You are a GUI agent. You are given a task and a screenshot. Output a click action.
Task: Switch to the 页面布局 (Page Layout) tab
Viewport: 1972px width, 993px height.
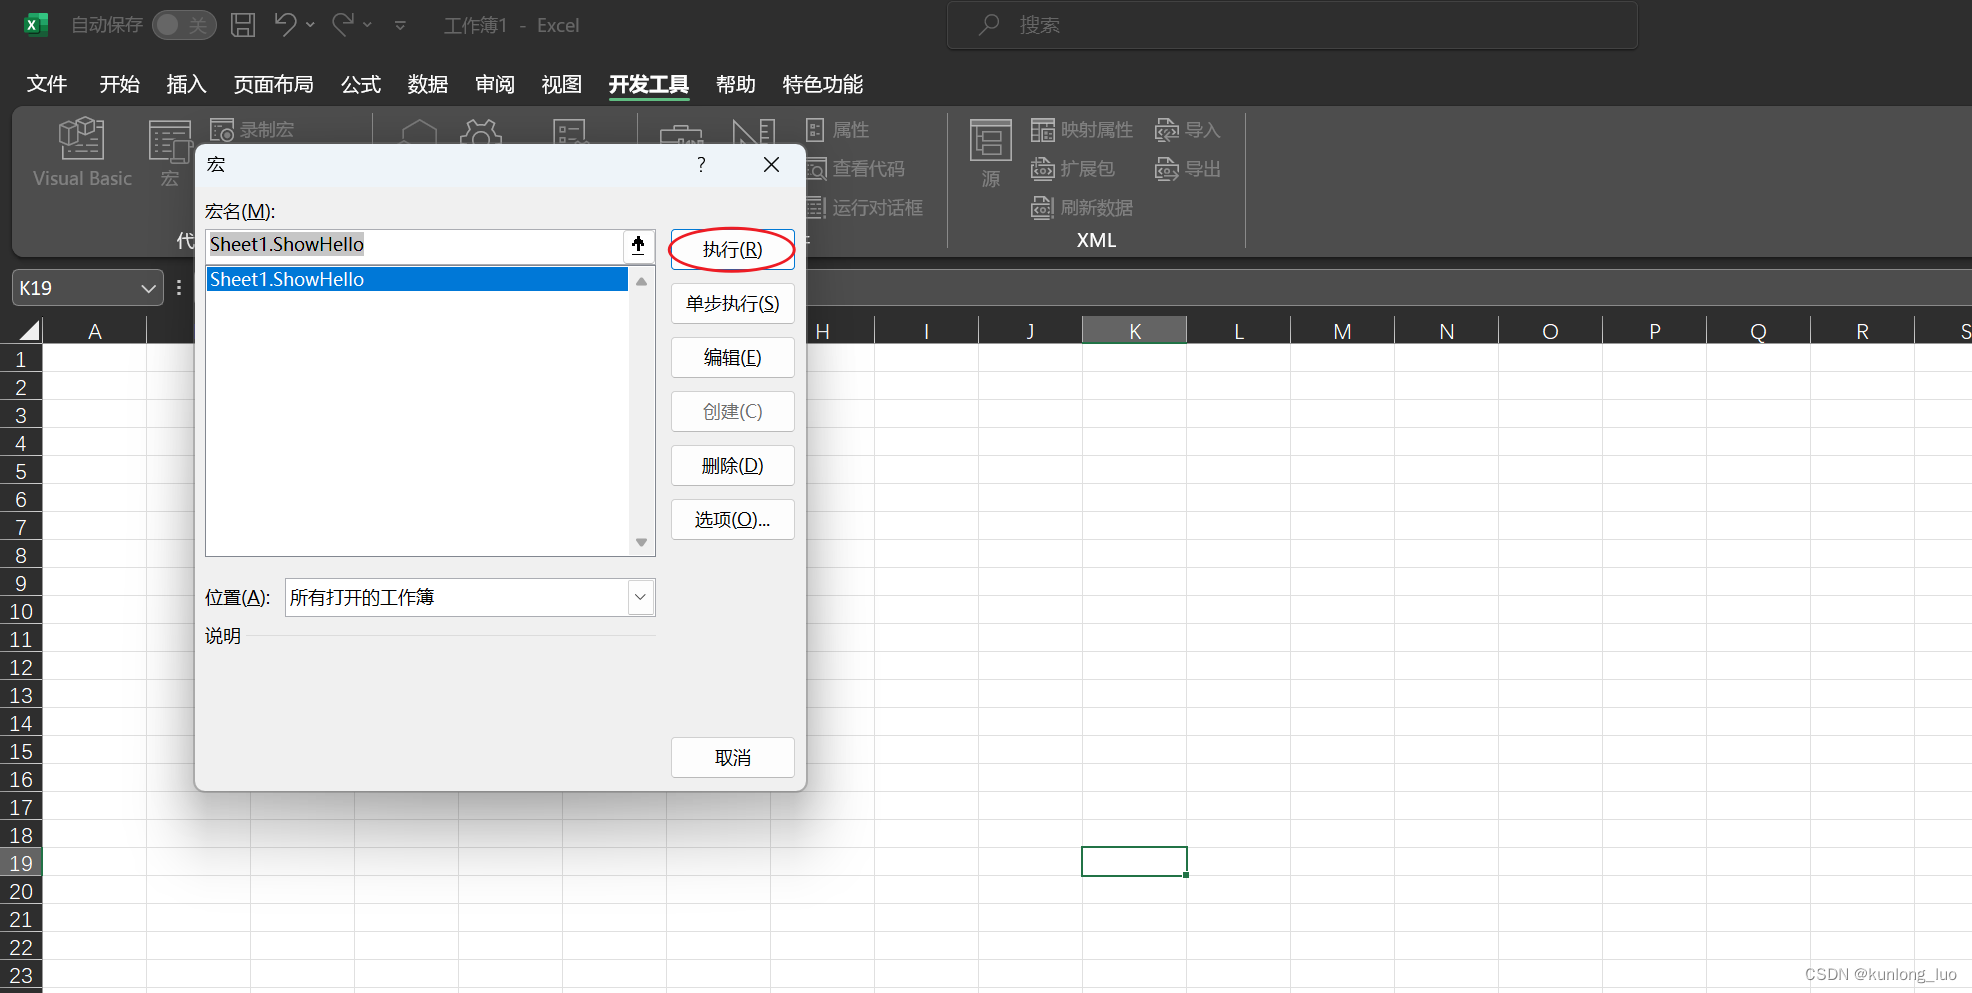[273, 84]
